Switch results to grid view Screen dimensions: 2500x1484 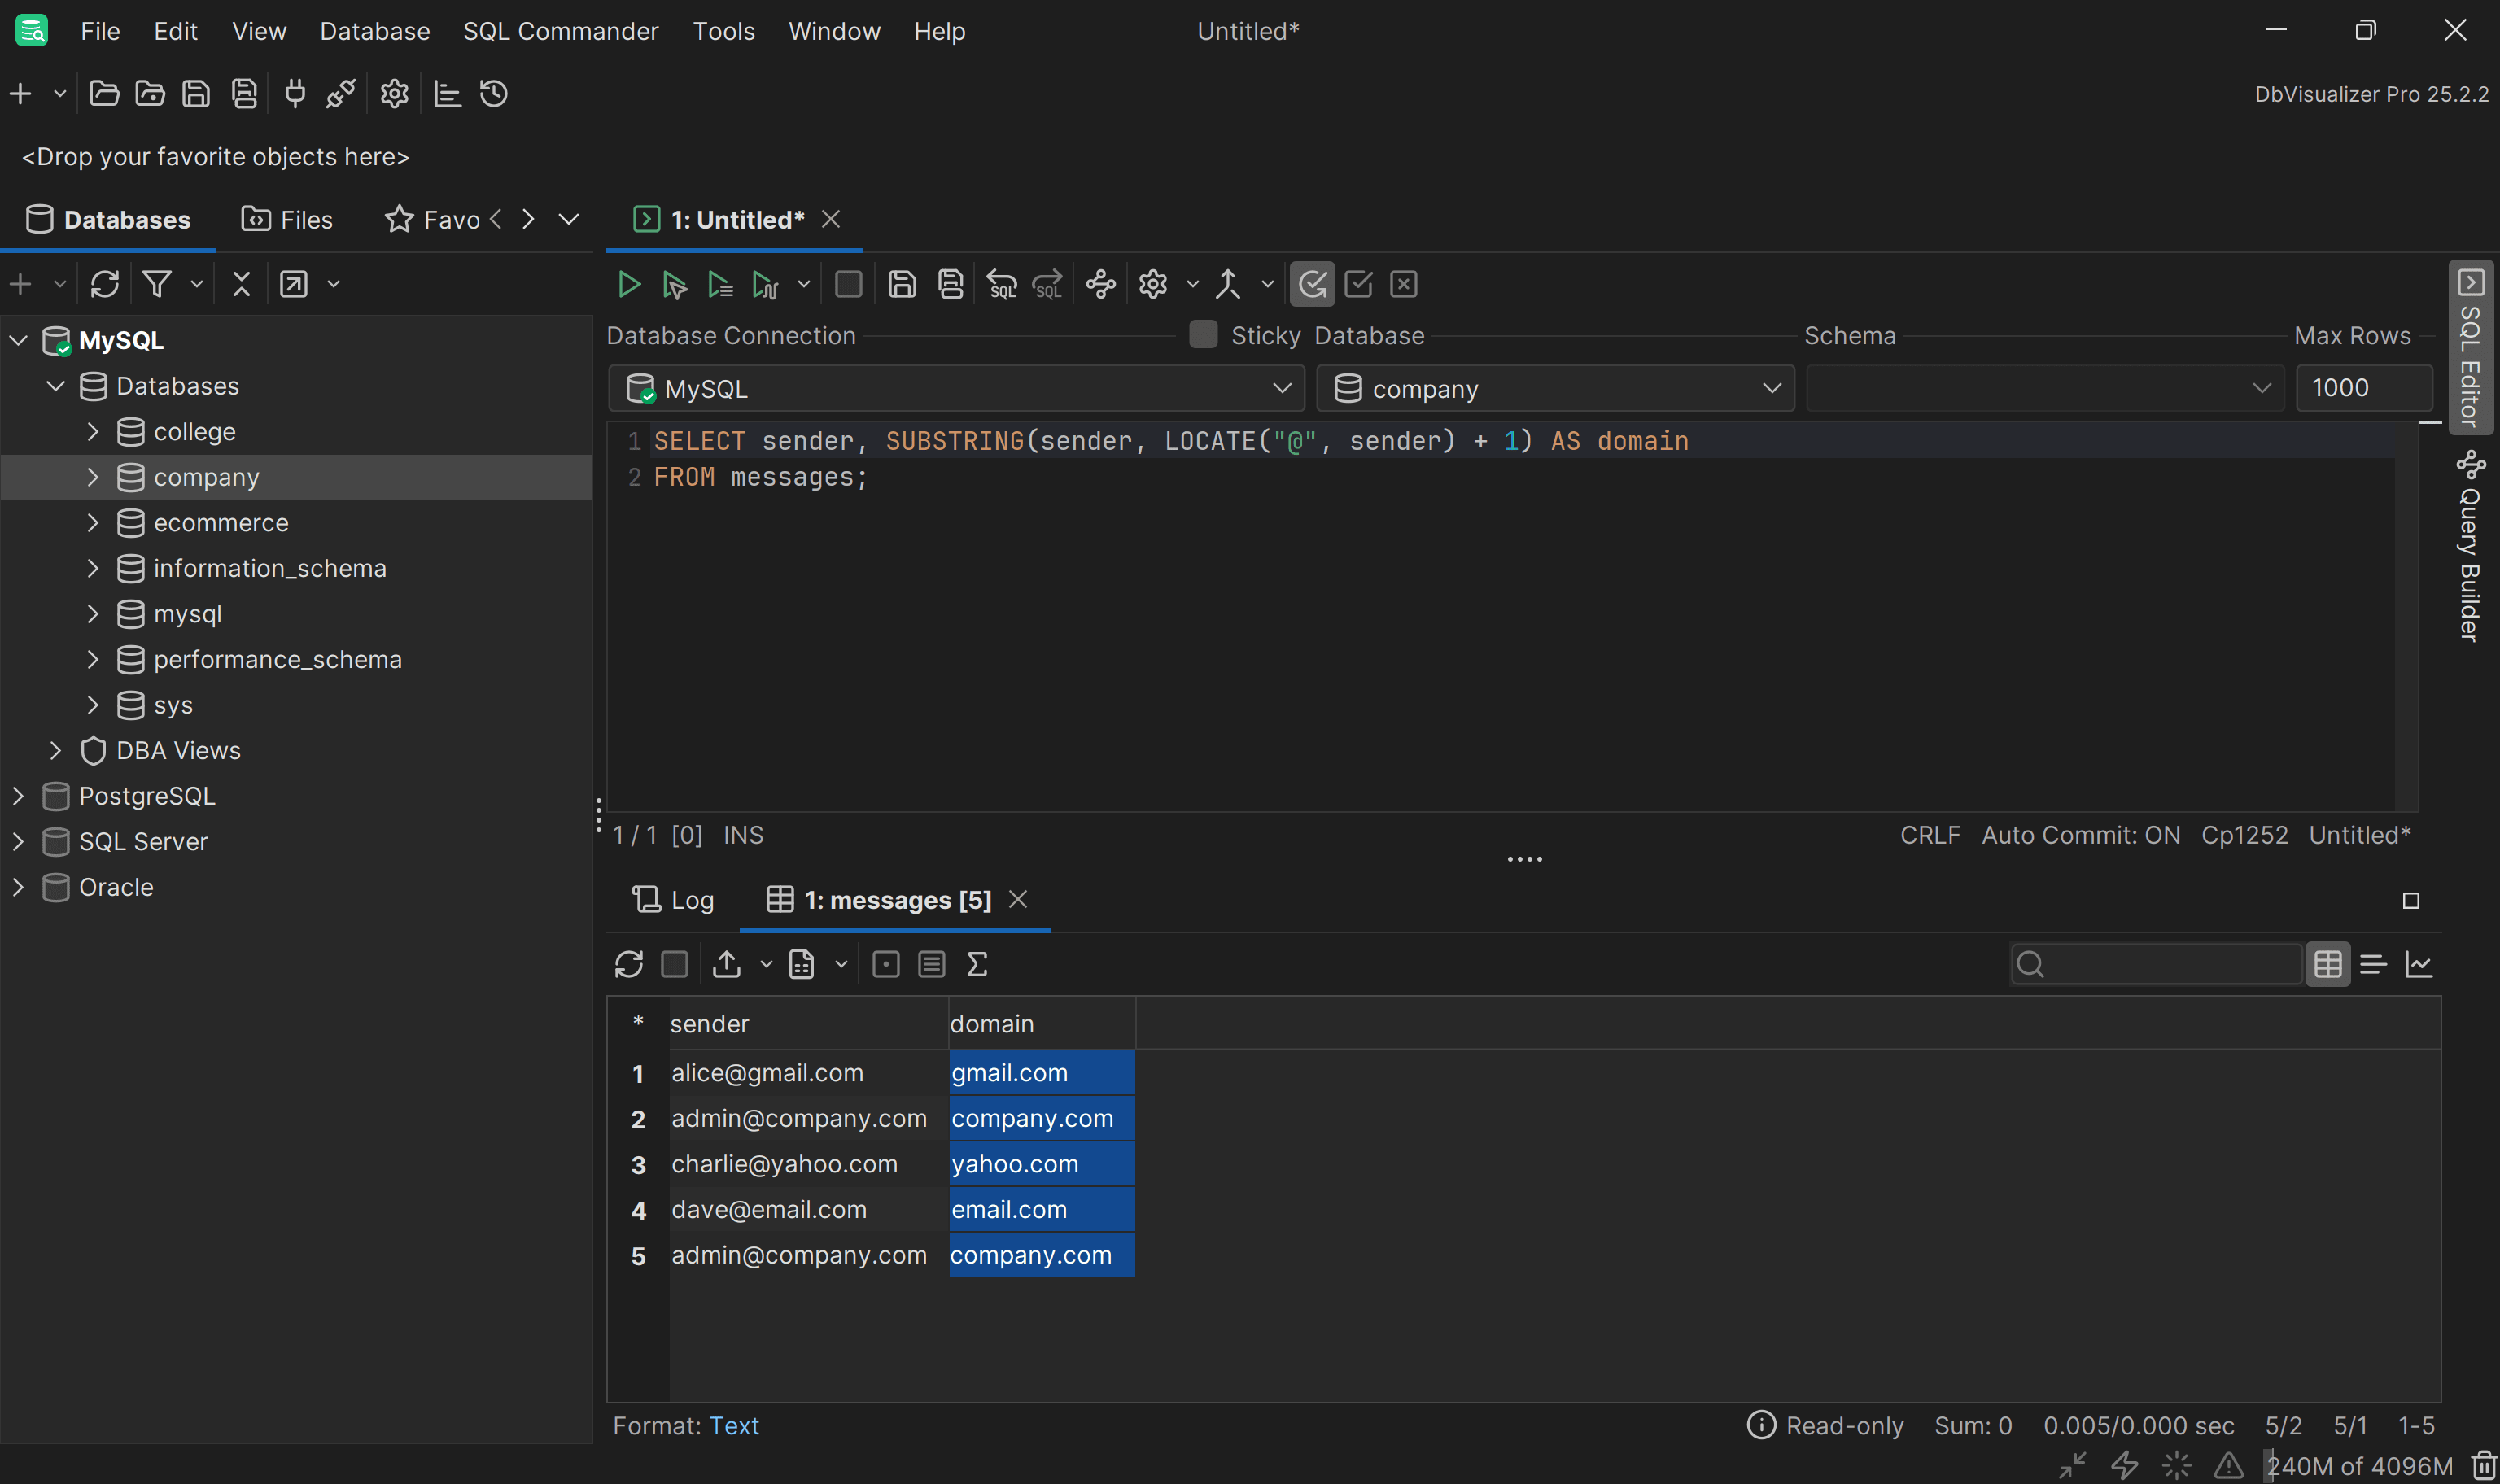point(2328,965)
